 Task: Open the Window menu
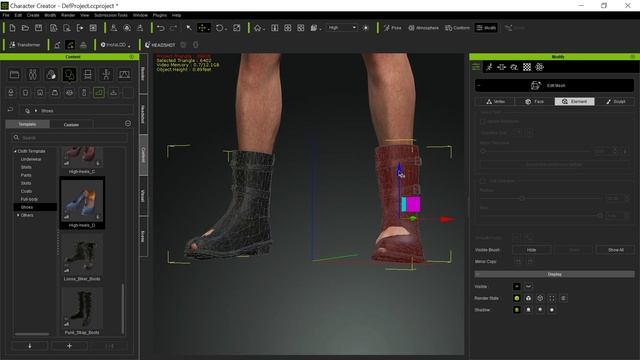(140, 15)
